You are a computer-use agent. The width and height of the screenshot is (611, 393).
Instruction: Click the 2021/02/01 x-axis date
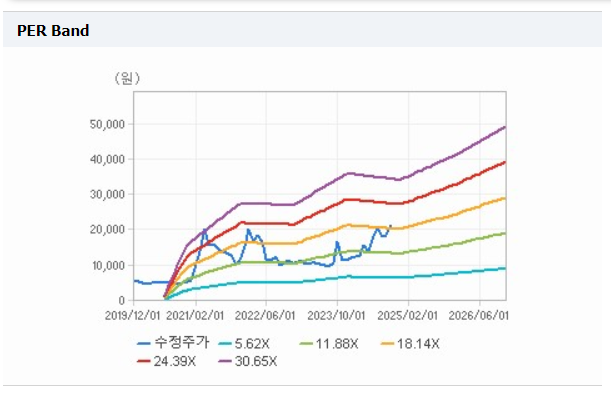(195, 315)
